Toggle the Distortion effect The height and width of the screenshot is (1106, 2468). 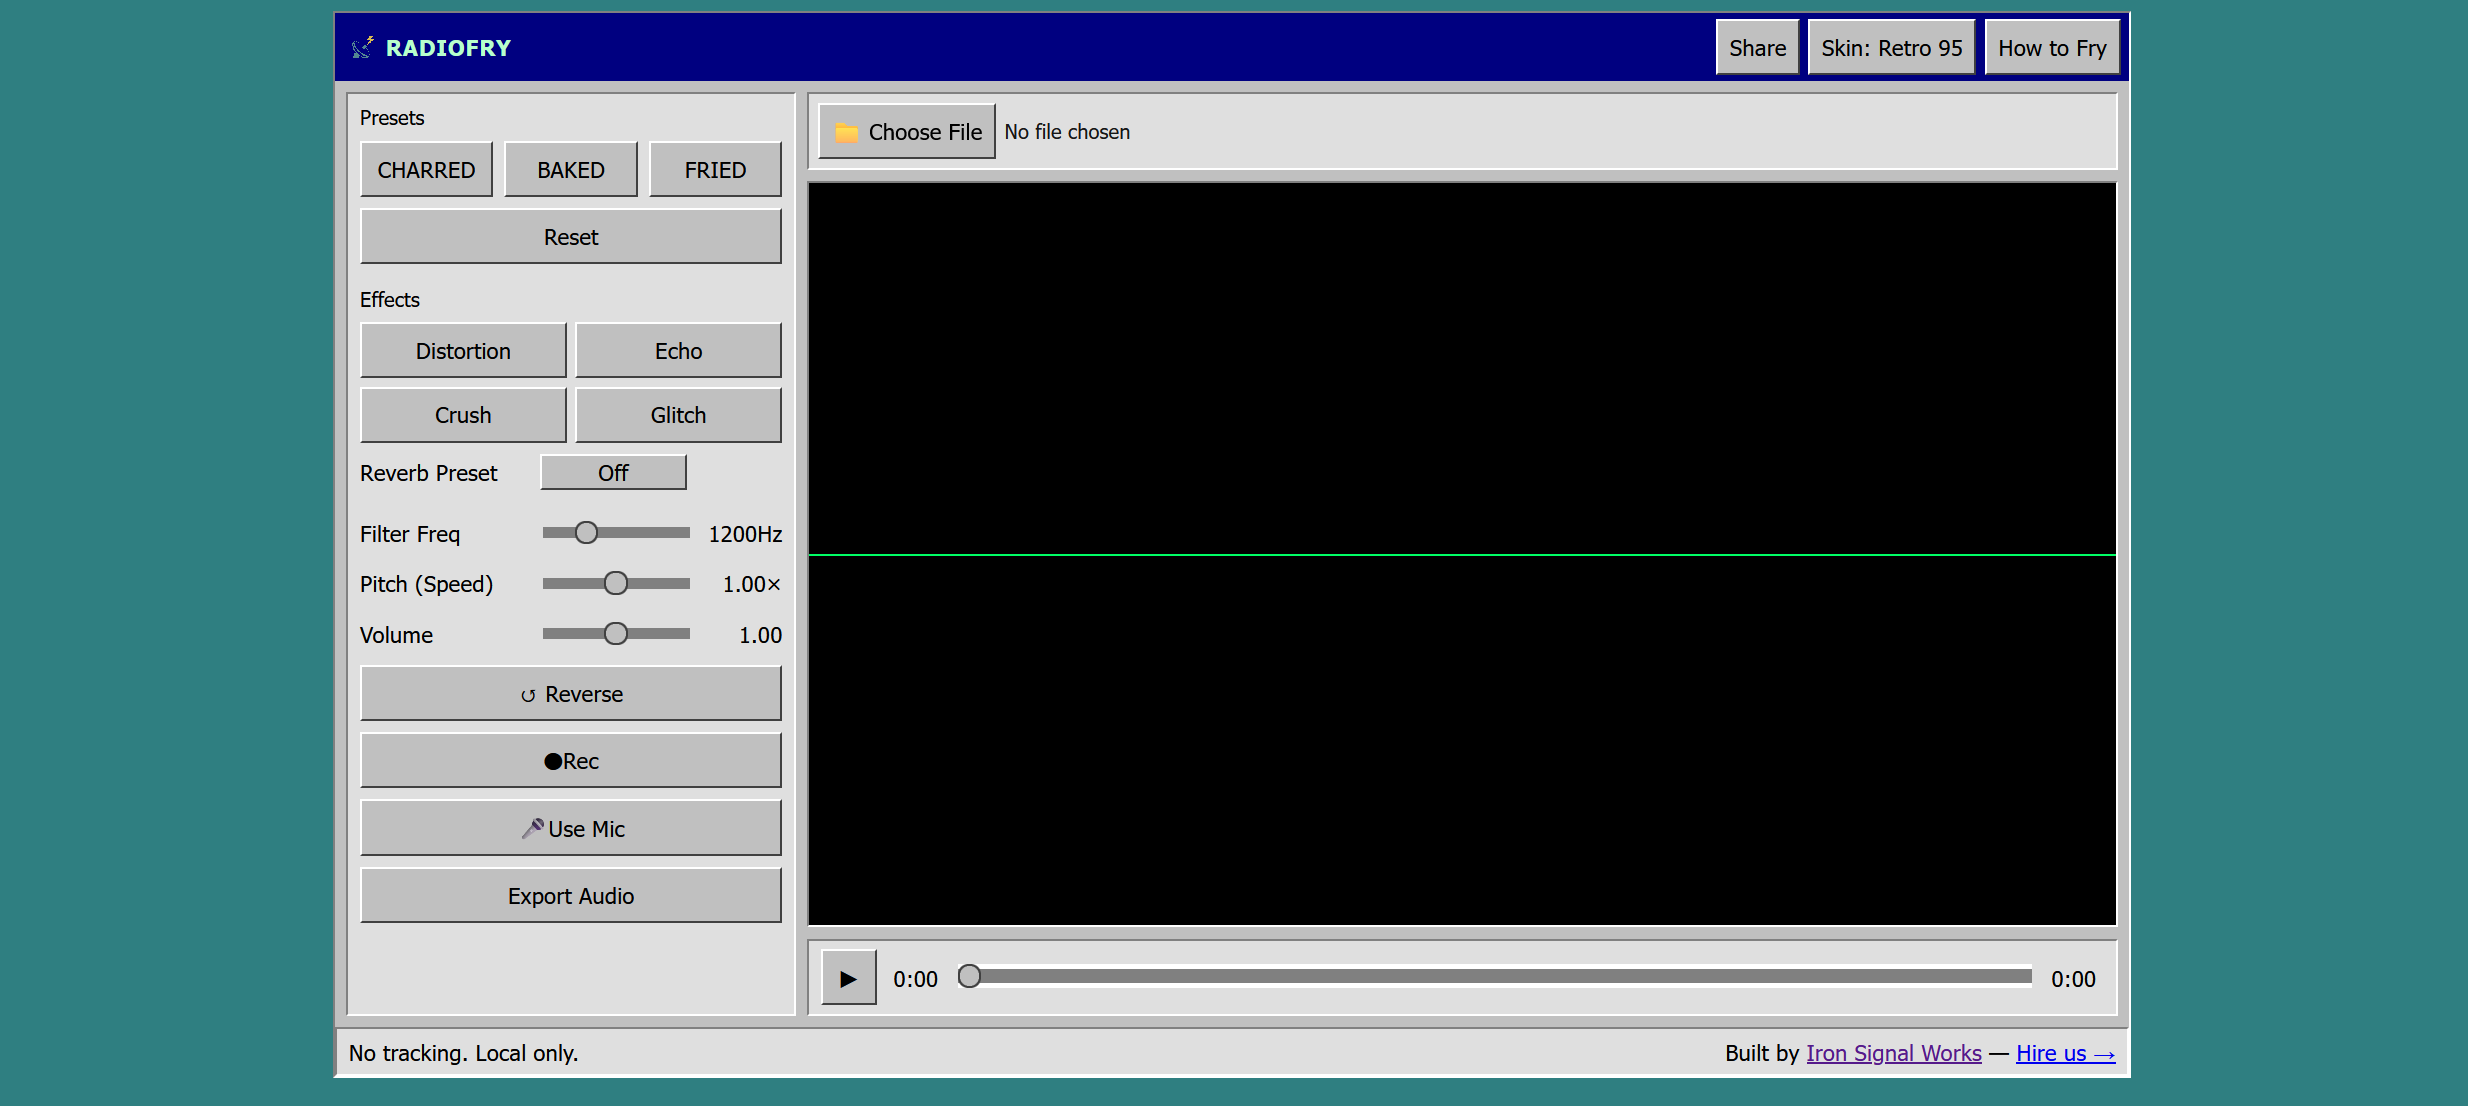click(x=463, y=351)
